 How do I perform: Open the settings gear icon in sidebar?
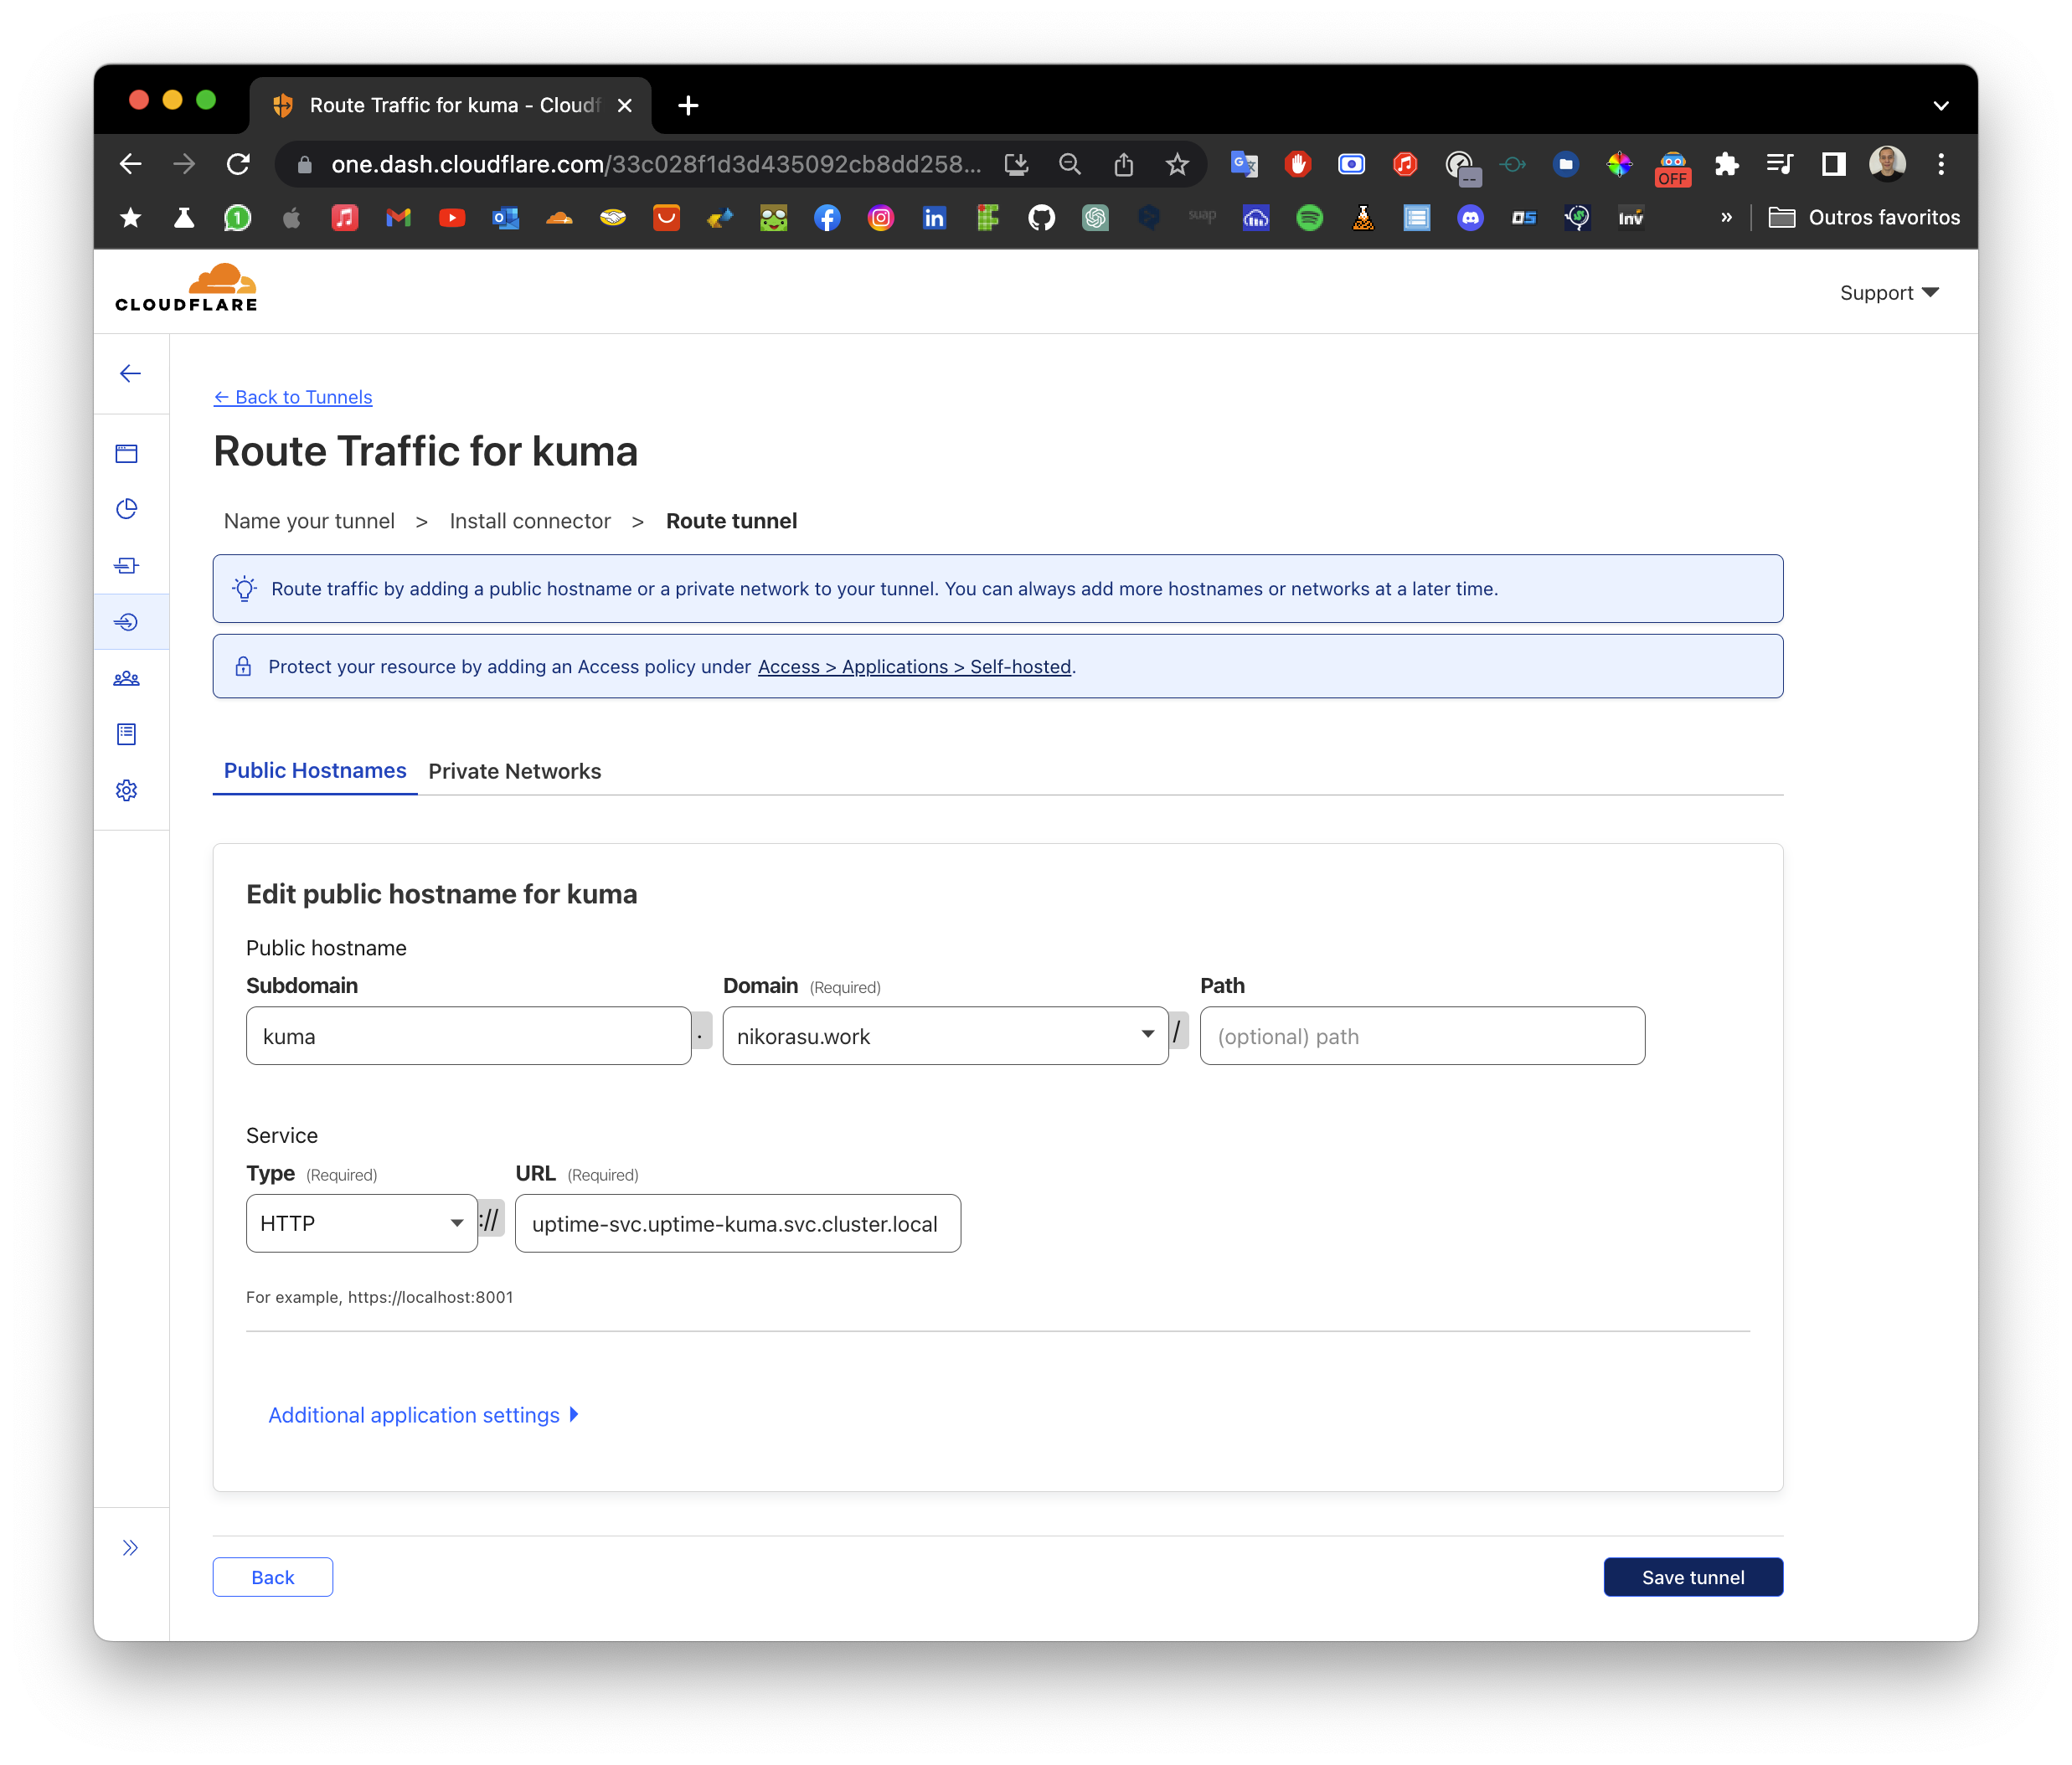(x=127, y=791)
